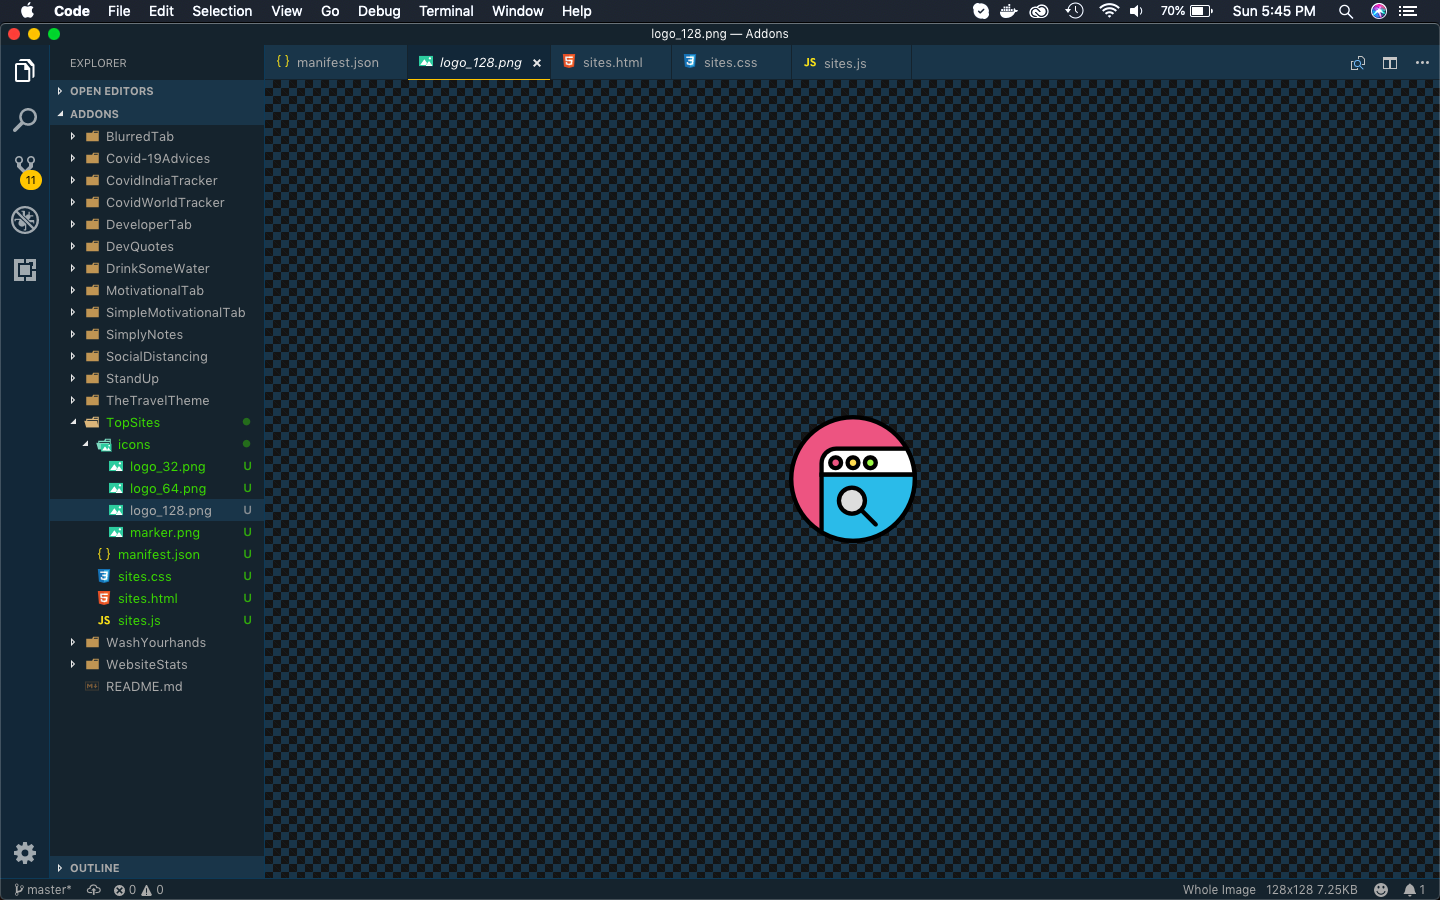
Task: Open macOS Spotlight search
Action: tap(1346, 11)
